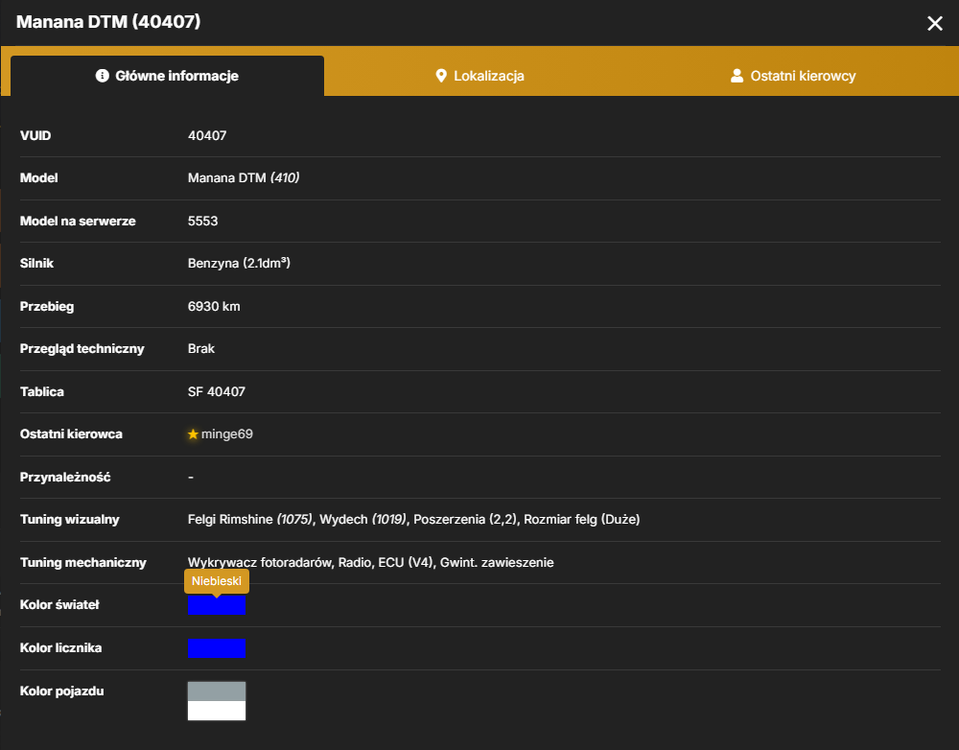Select the VUID value 40407

tap(207, 135)
